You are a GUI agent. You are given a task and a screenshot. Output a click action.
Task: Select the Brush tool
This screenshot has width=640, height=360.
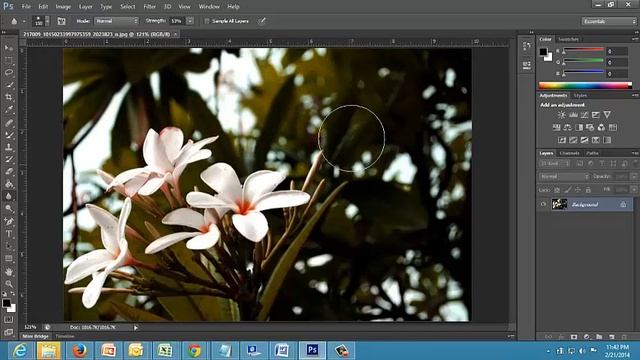(9, 134)
